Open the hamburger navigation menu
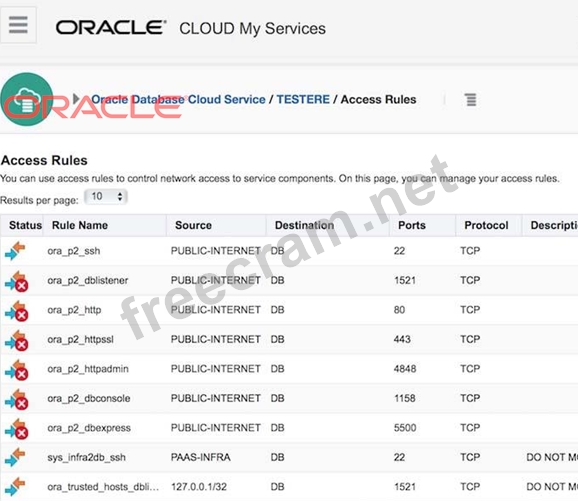Viewport: 578px width, 501px height. point(18,25)
